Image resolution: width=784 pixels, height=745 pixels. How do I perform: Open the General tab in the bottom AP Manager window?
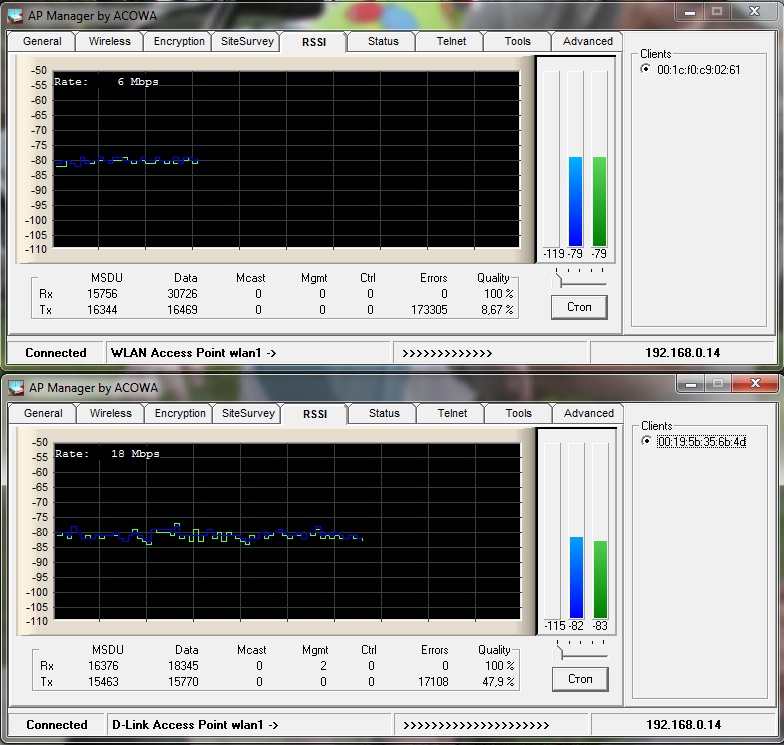pyautogui.click(x=43, y=414)
